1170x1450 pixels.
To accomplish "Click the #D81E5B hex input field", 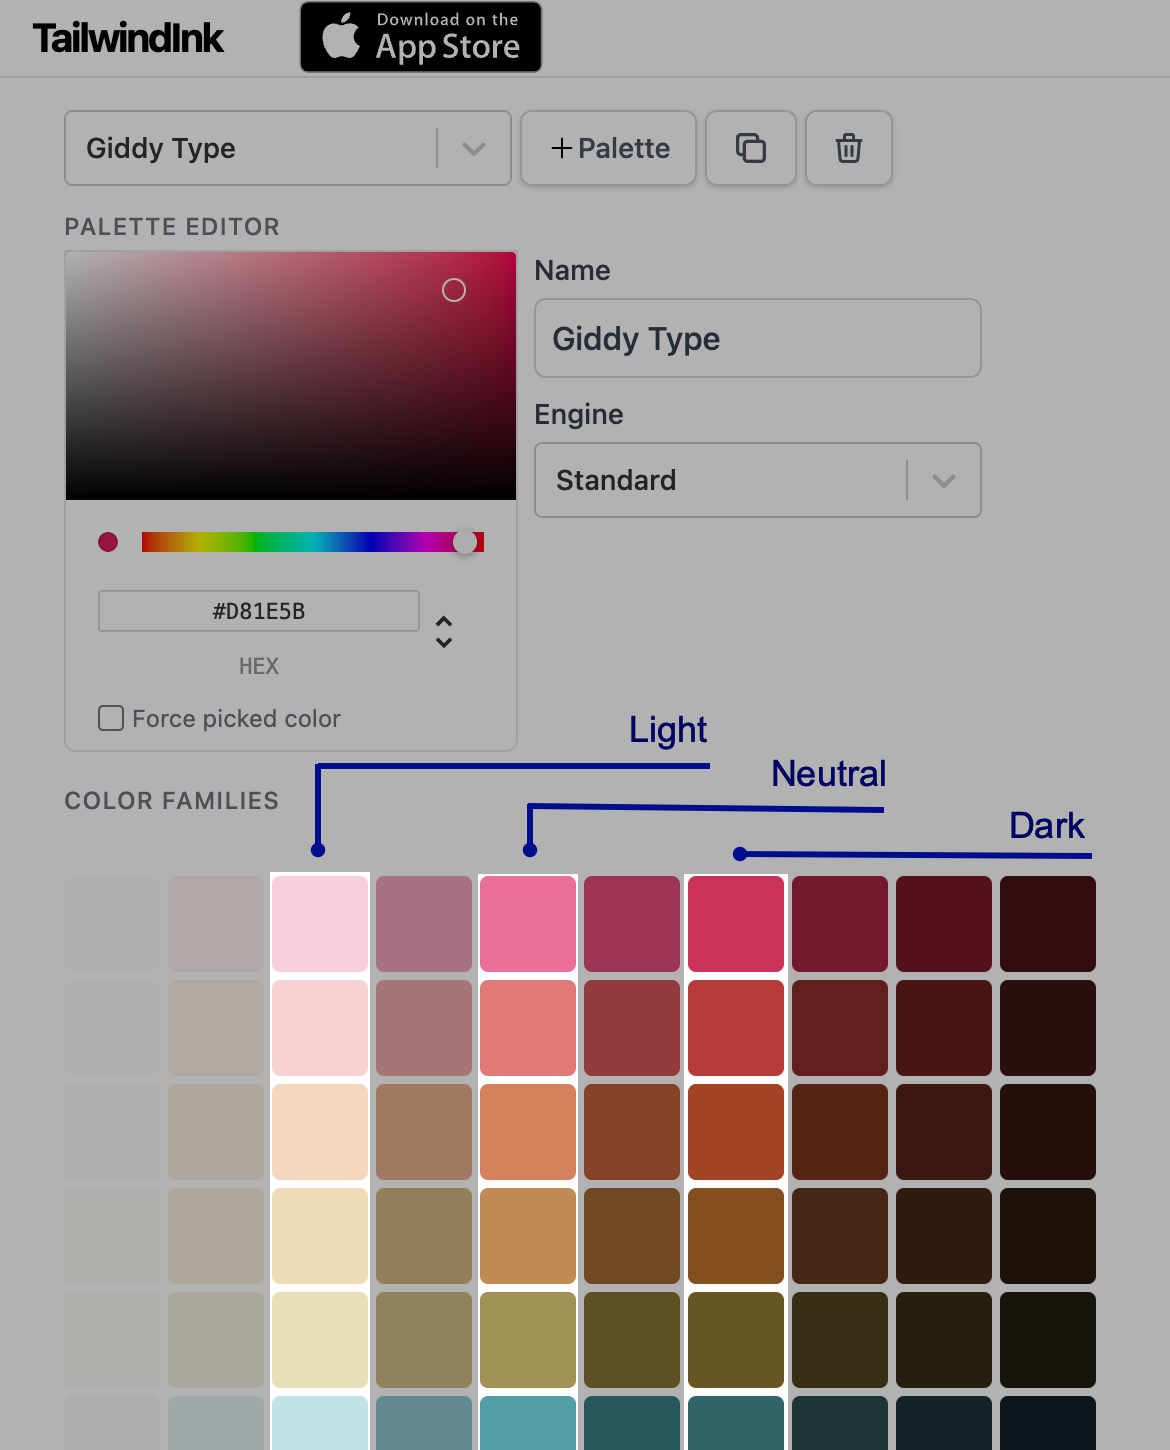I will (258, 611).
